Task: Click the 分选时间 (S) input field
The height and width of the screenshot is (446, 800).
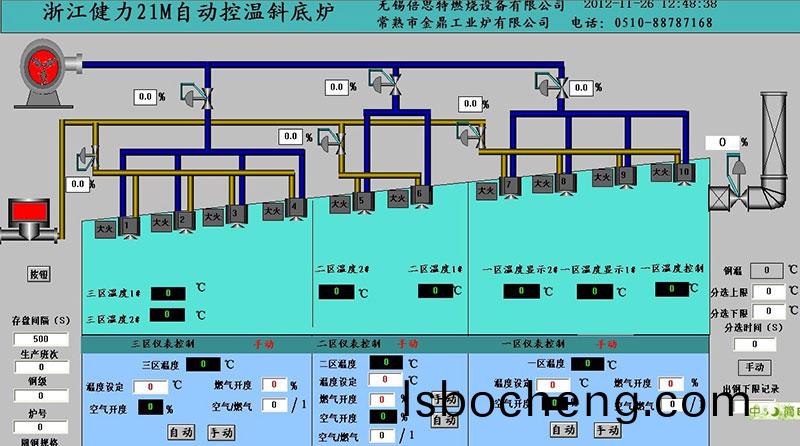Action: 755,344
